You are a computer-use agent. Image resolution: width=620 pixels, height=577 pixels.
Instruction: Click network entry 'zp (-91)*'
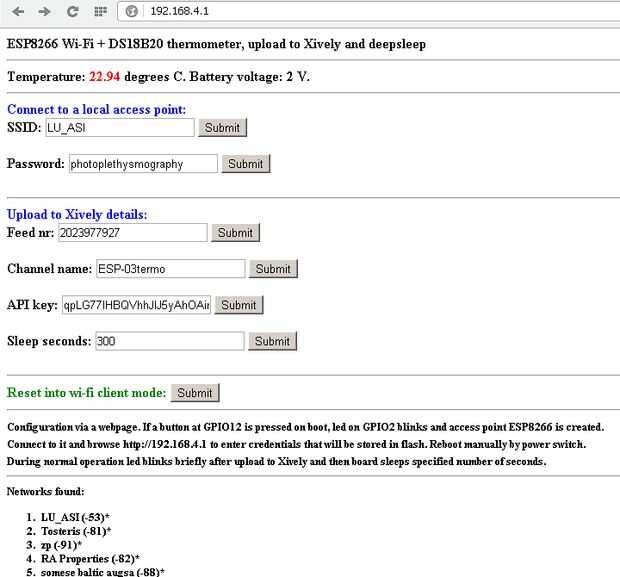pos(61,545)
